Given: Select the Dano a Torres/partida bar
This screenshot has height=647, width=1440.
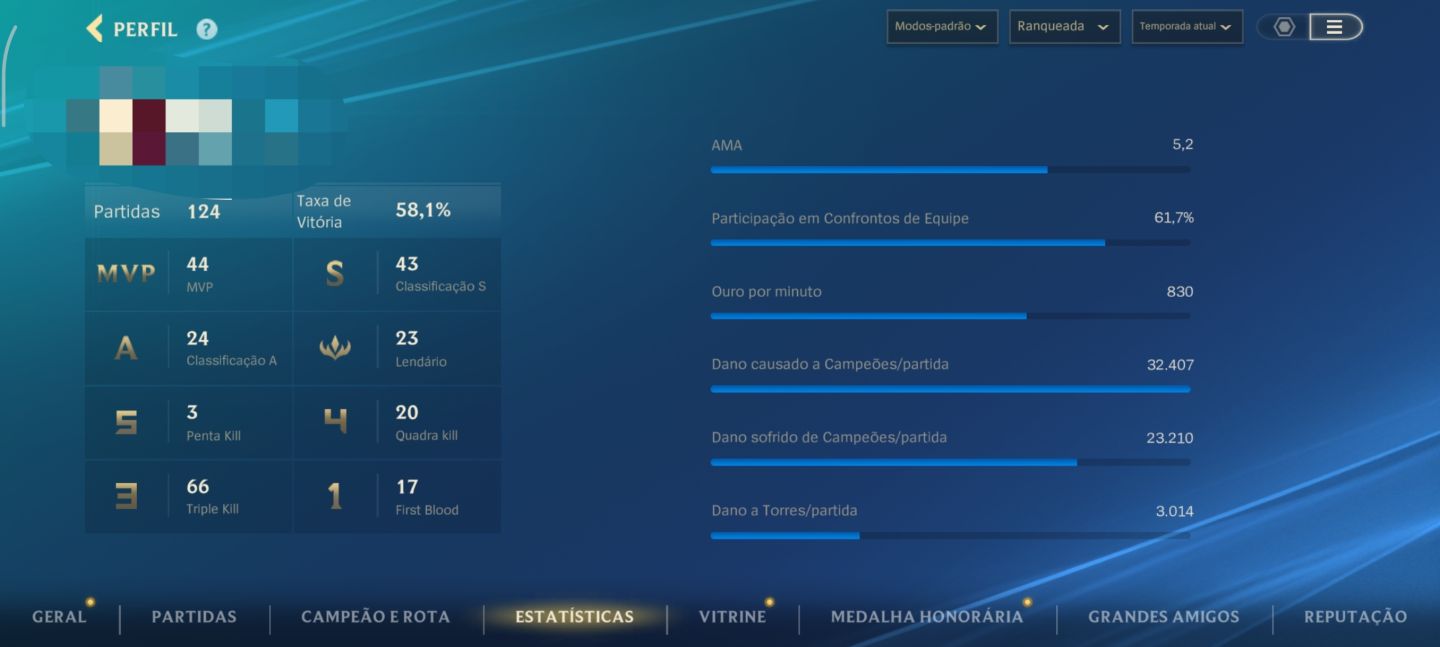Looking at the screenshot, I should (950, 535).
